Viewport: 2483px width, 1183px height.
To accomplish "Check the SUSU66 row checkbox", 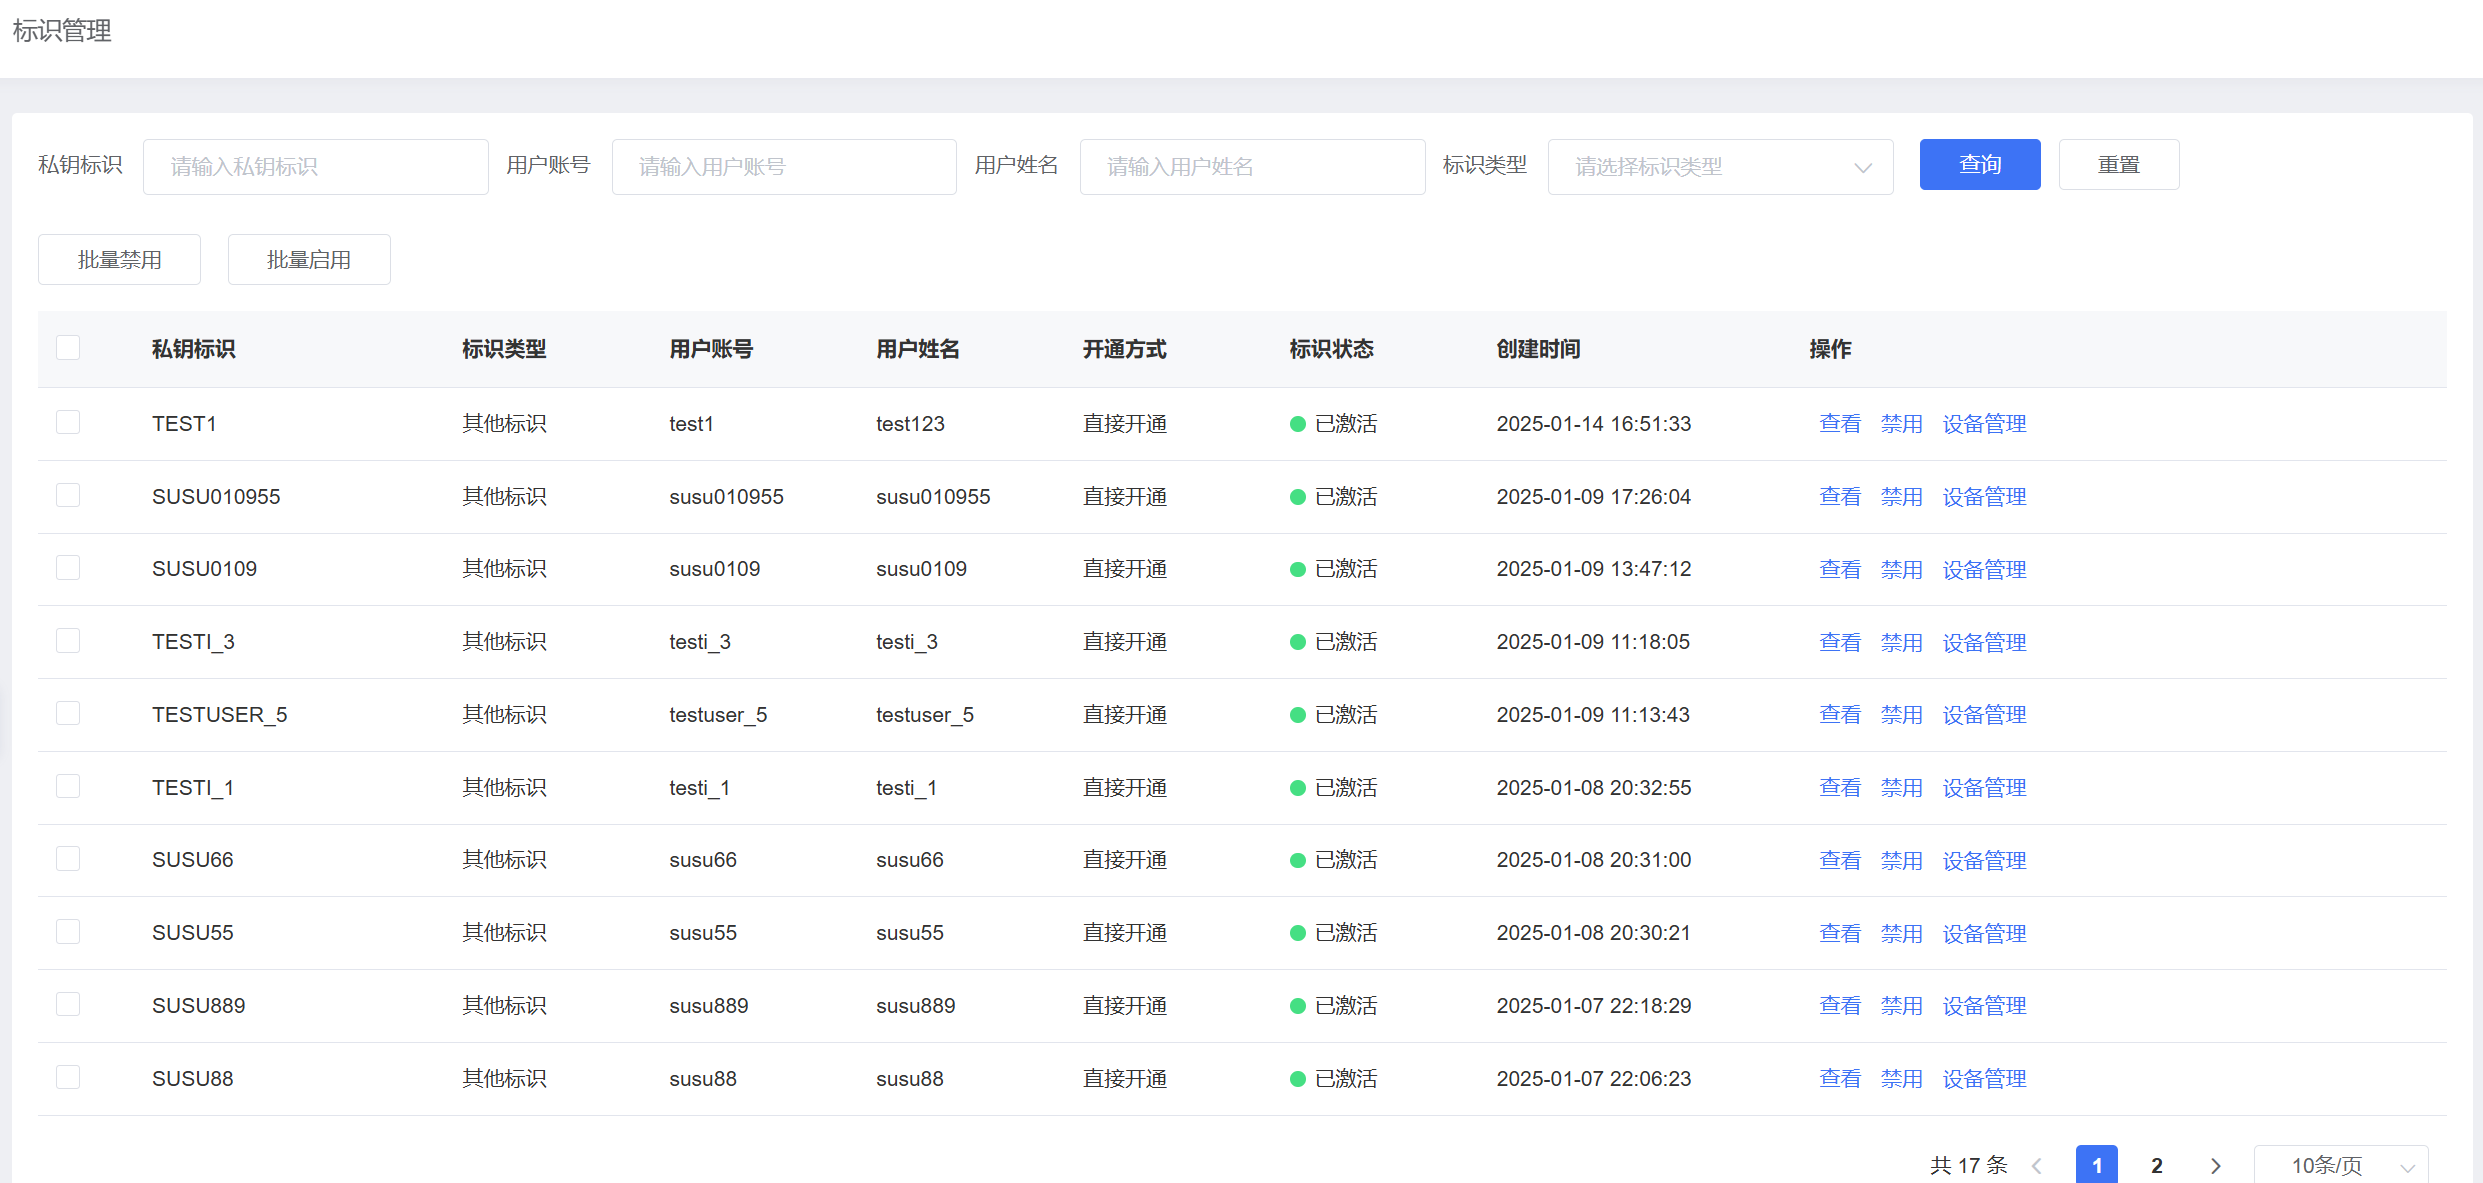I will coord(68,858).
